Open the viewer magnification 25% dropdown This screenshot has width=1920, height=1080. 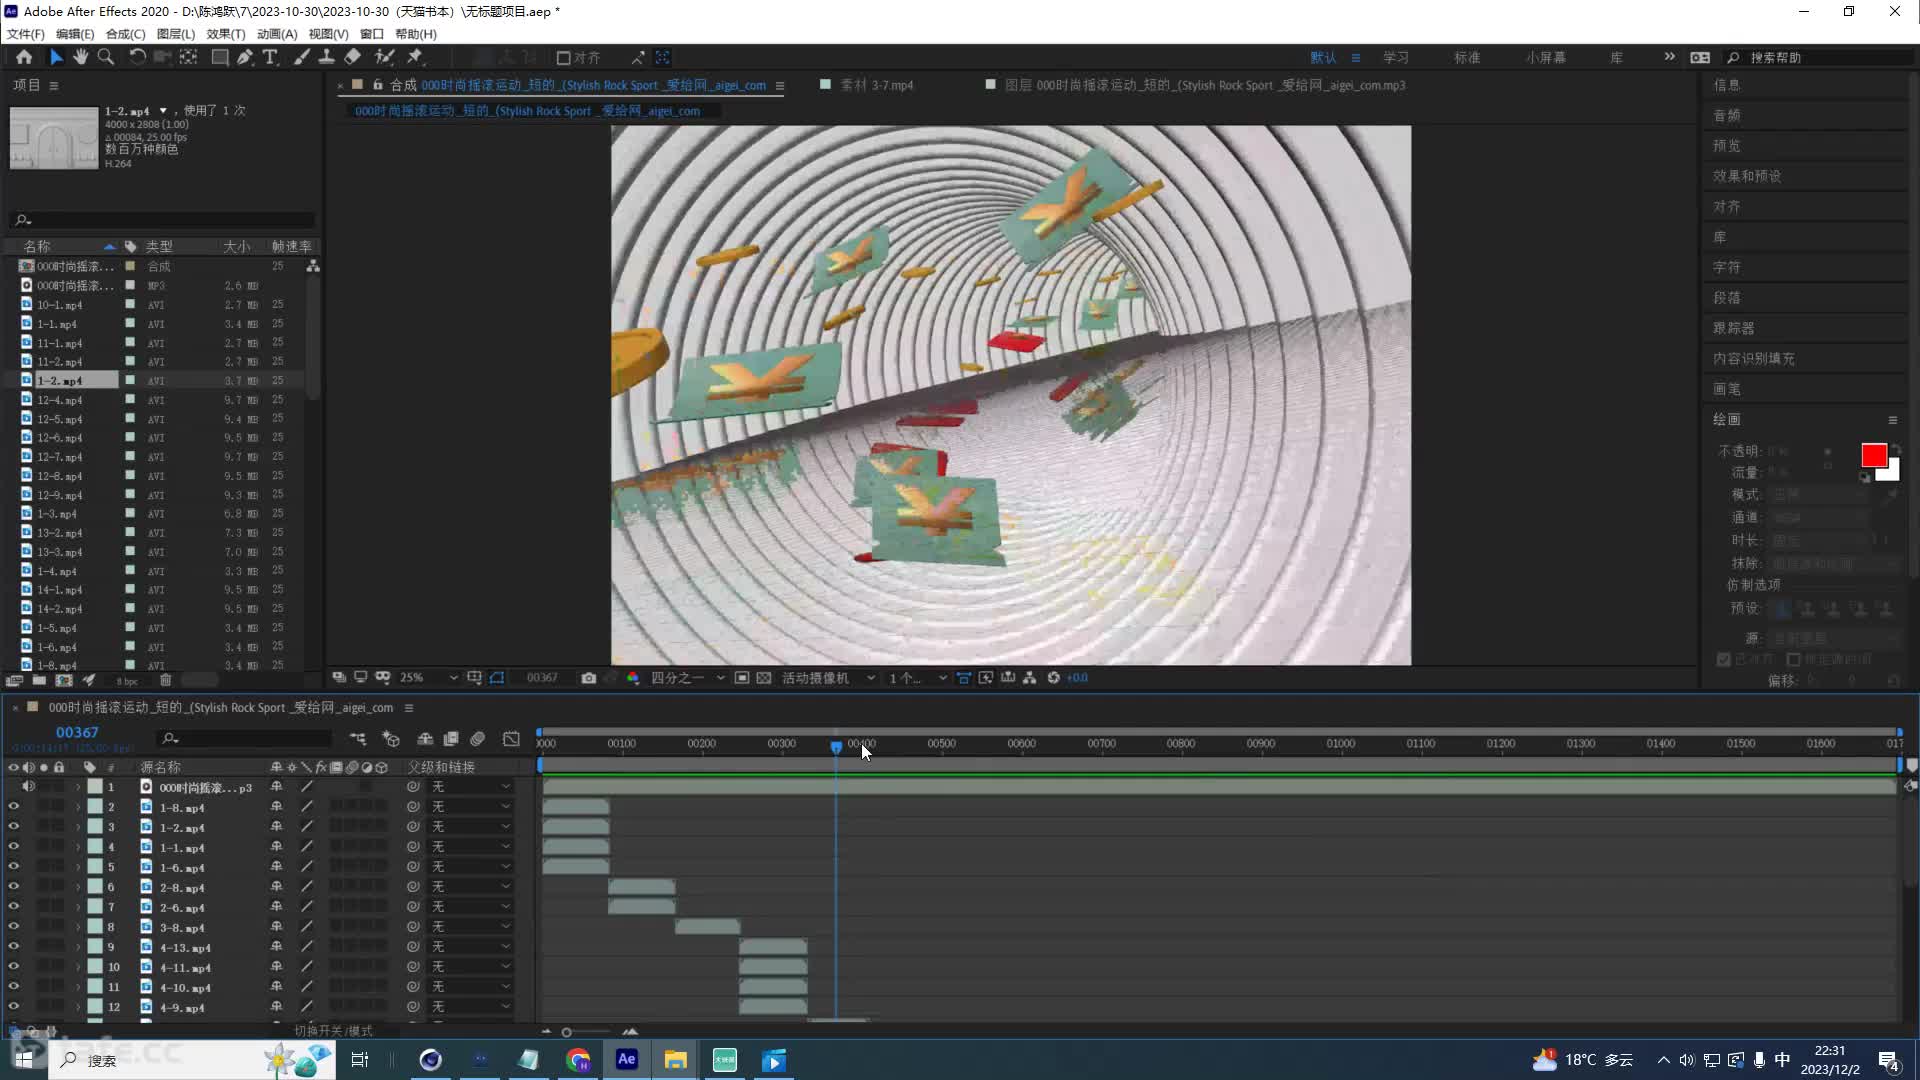coord(428,678)
